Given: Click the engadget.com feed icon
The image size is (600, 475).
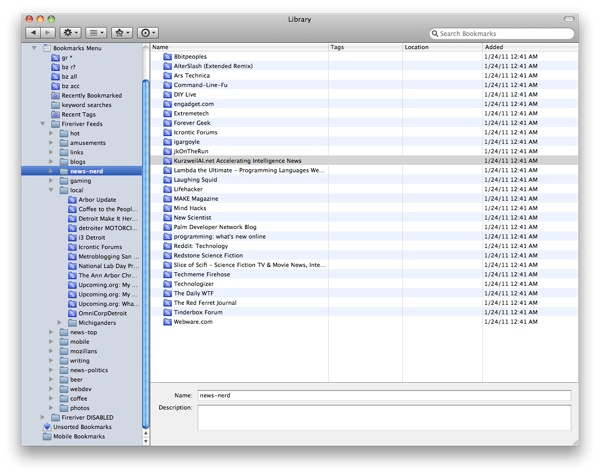Looking at the screenshot, I should tap(167, 104).
